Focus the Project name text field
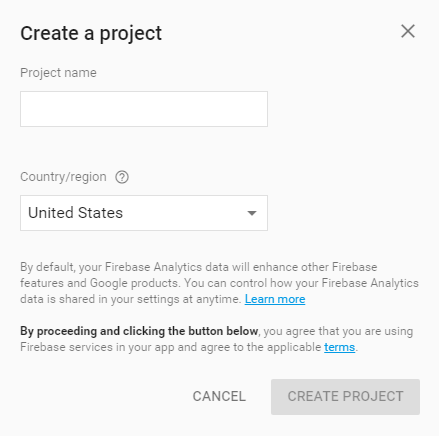The image size is (439, 436). 144,109
